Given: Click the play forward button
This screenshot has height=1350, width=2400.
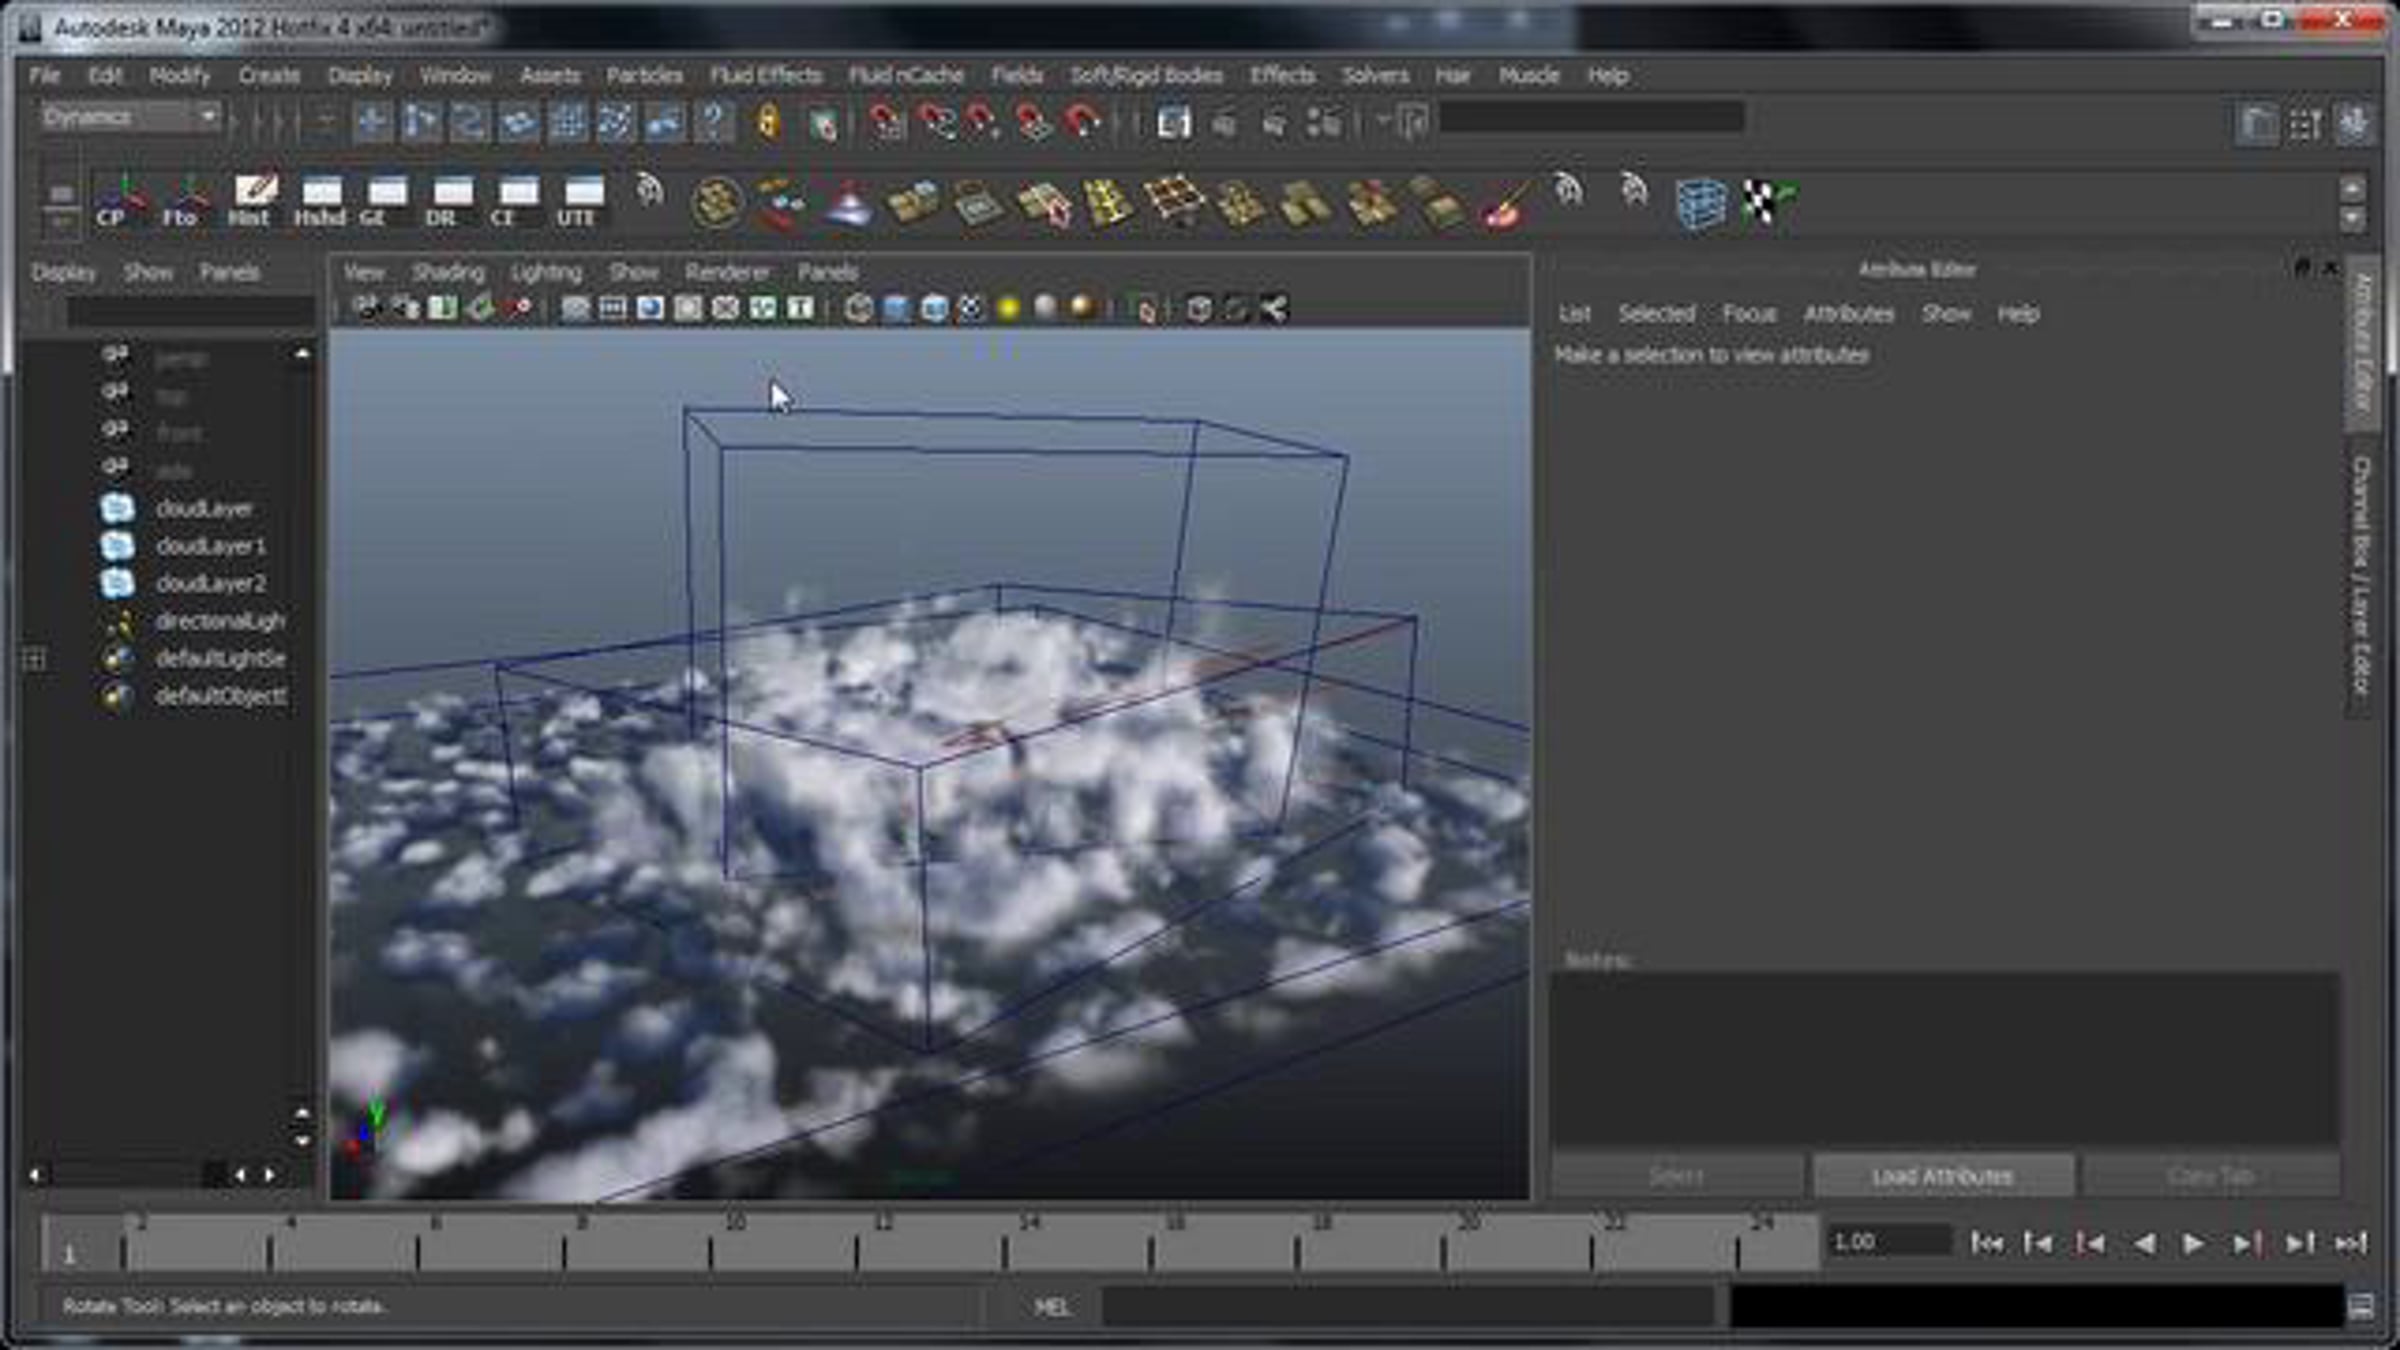Looking at the screenshot, I should pos(2193,1243).
